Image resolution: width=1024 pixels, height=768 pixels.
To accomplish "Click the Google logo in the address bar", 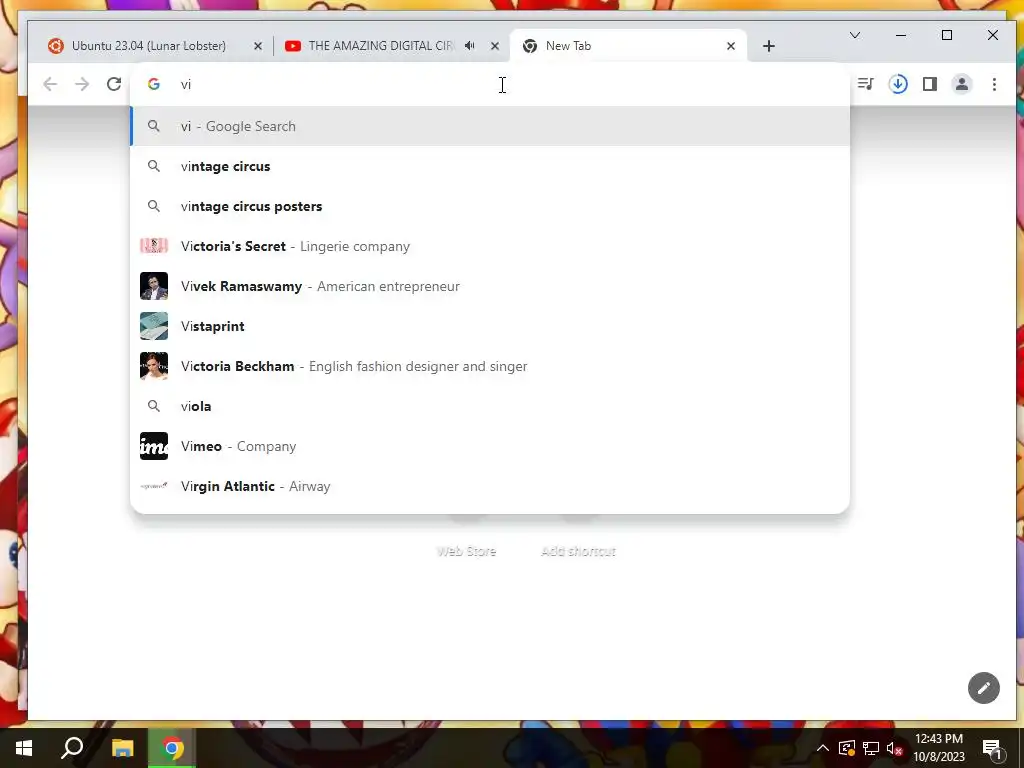I will point(153,84).
